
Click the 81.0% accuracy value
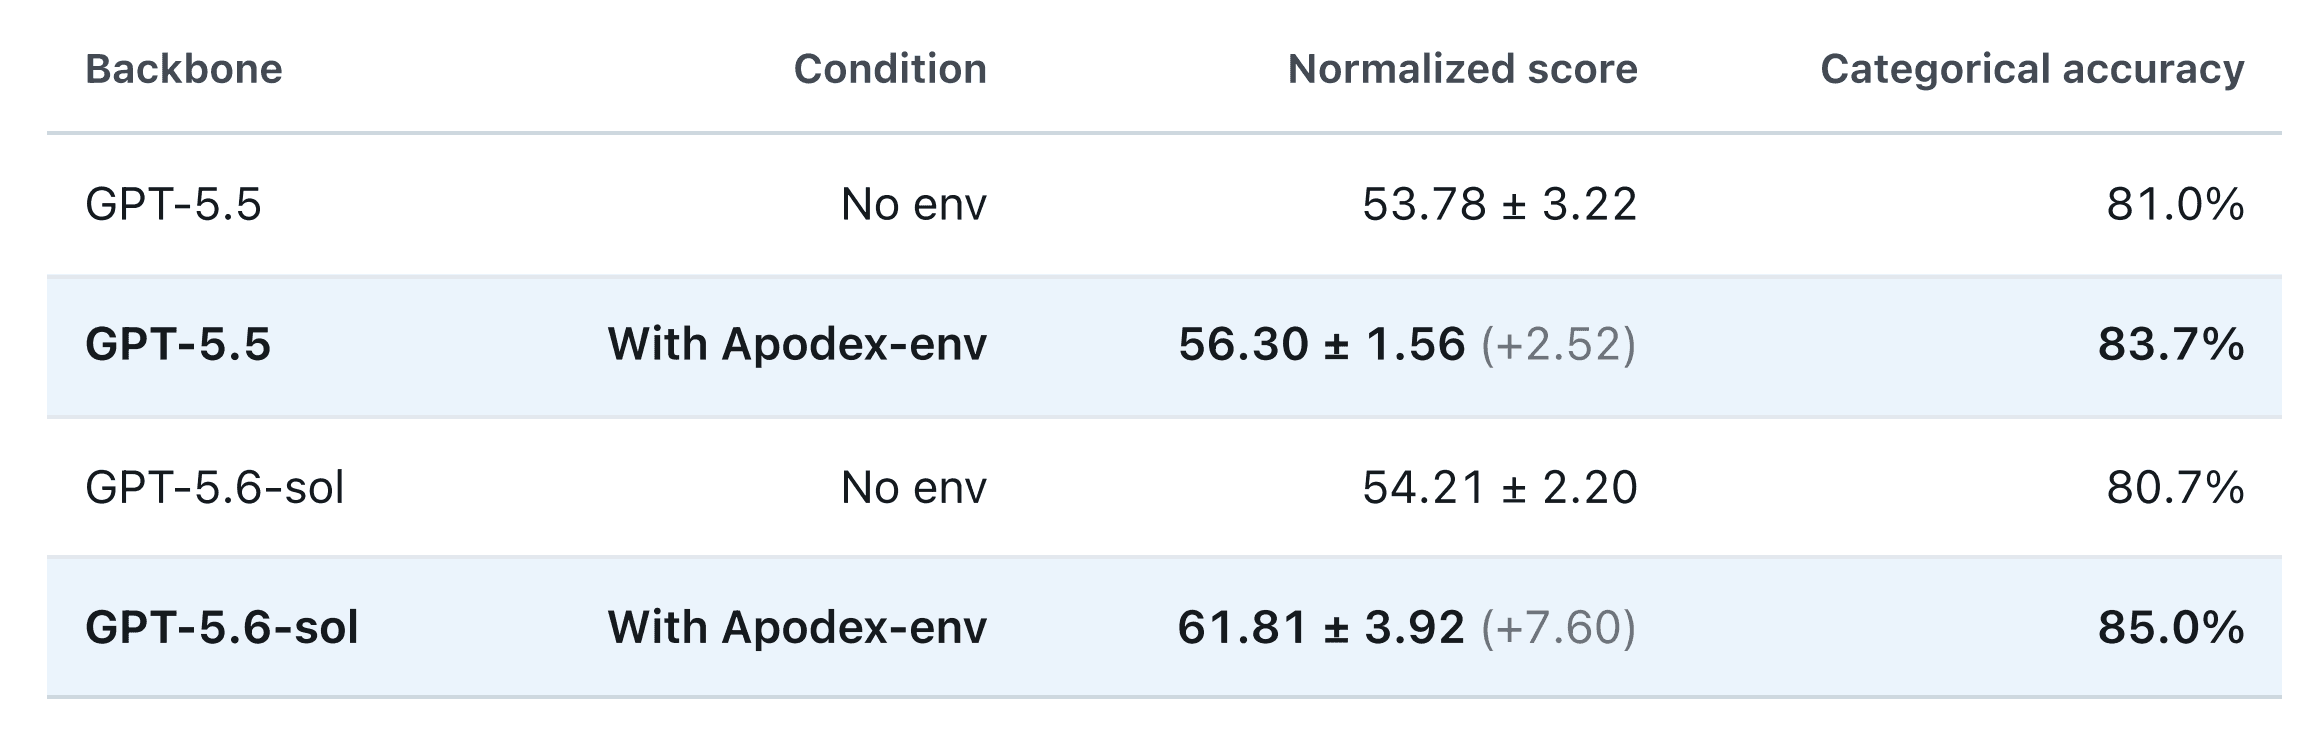tap(2175, 205)
